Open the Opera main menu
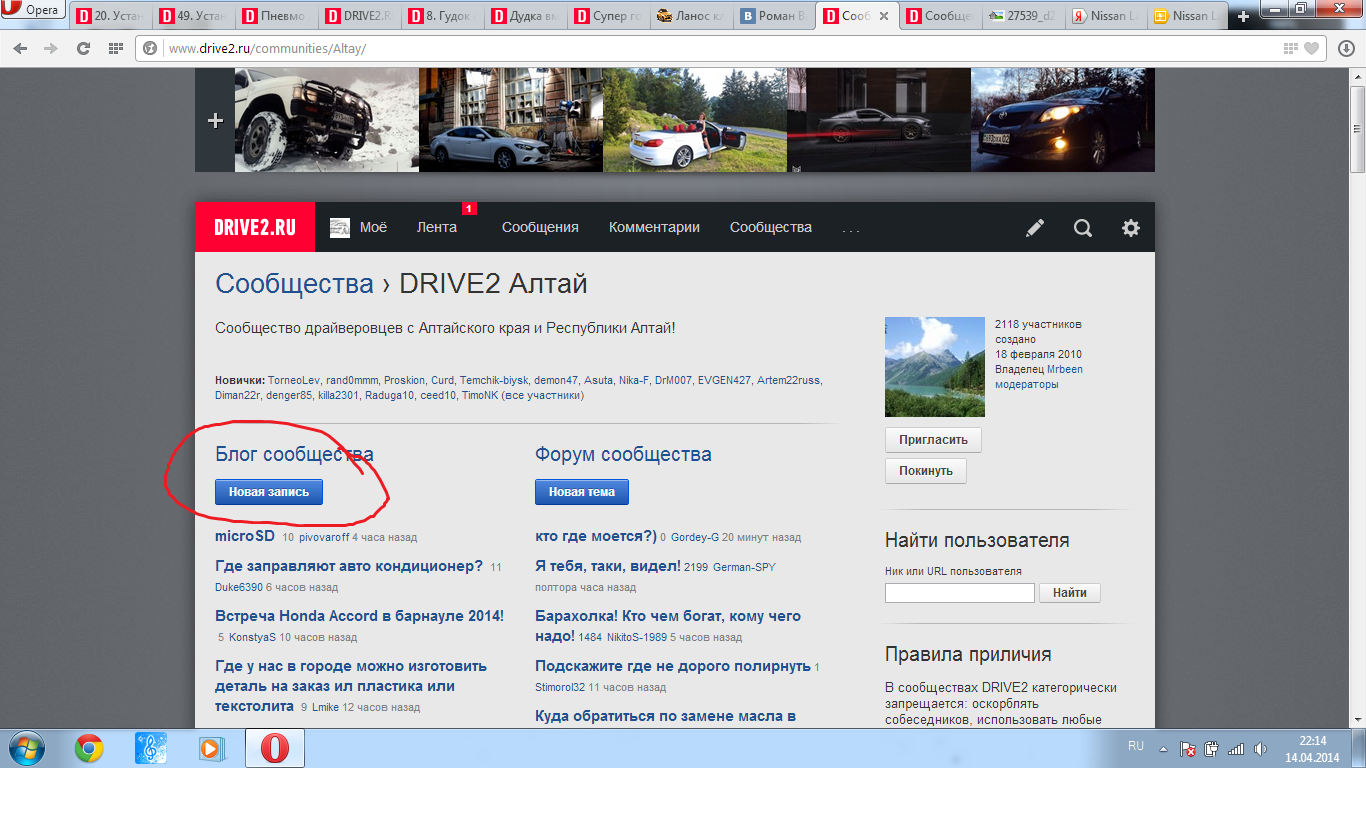This screenshot has width=1366, height=830. [34, 11]
